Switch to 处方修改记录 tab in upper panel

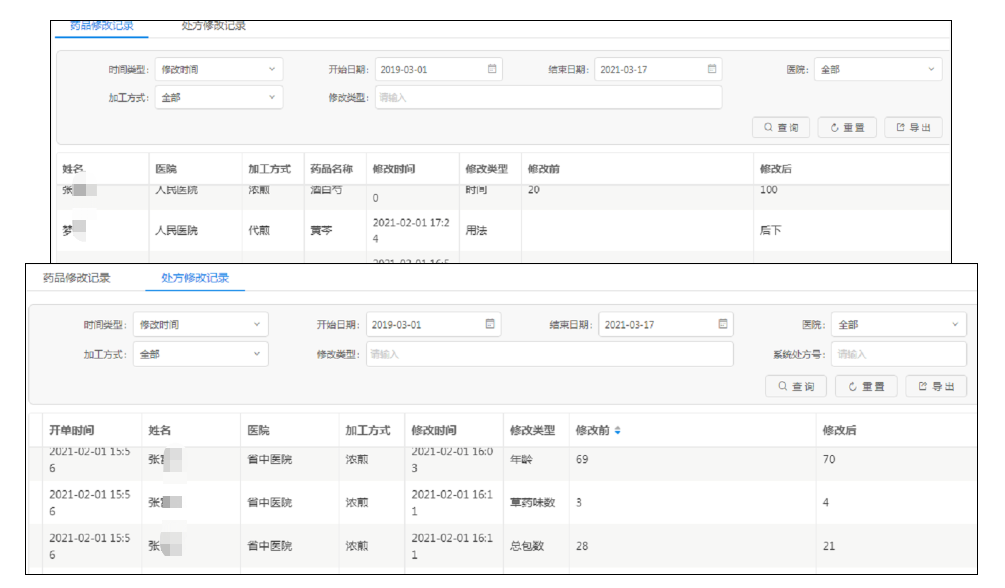coord(214,26)
